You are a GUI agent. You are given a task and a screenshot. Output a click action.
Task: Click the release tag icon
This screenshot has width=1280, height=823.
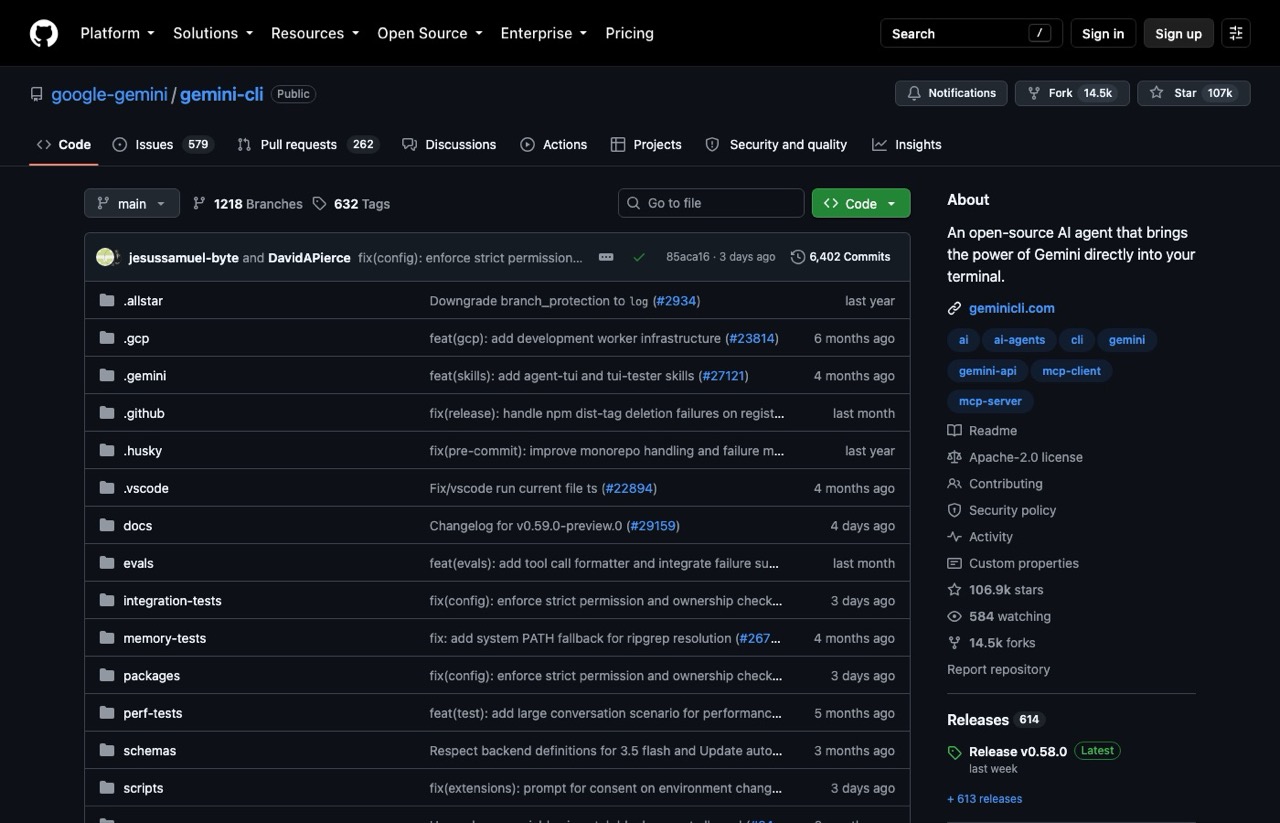tap(954, 752)
